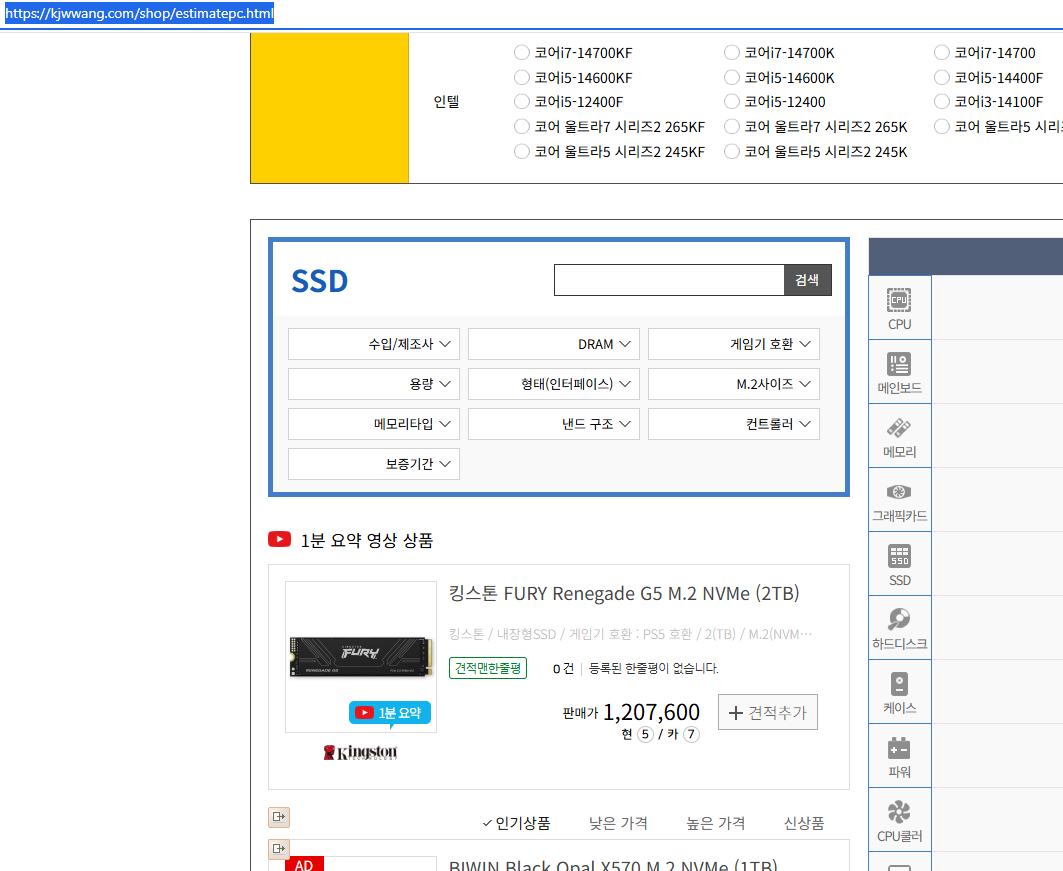Click the Kingston FURY SSD thumbnail

[x=361, y=657]
